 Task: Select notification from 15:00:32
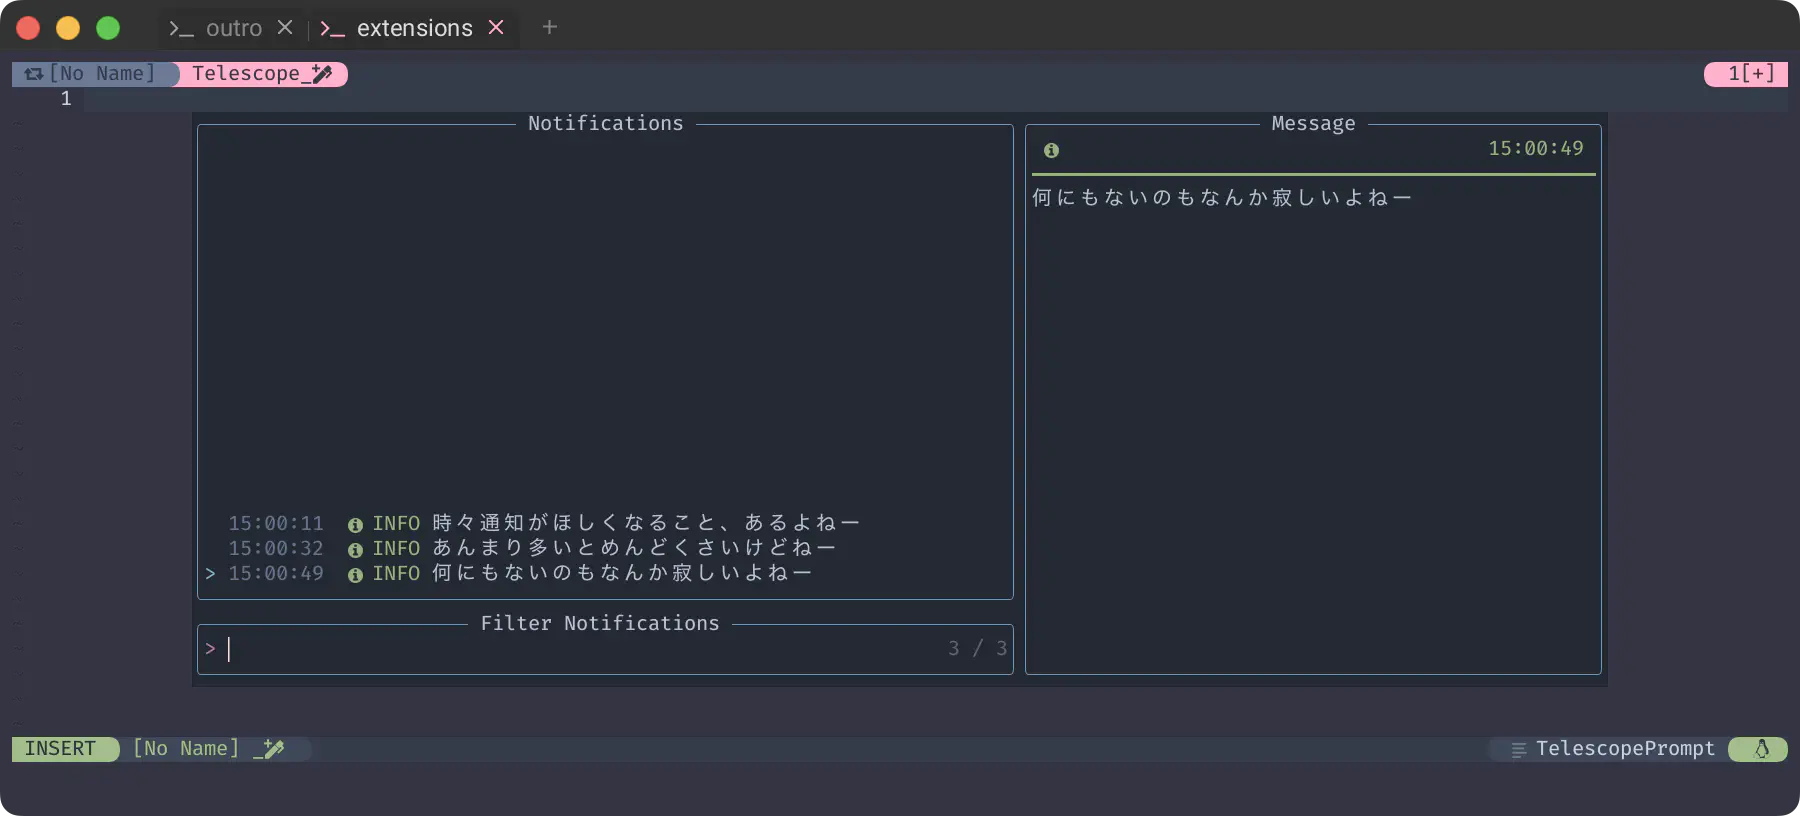point(605,548)
